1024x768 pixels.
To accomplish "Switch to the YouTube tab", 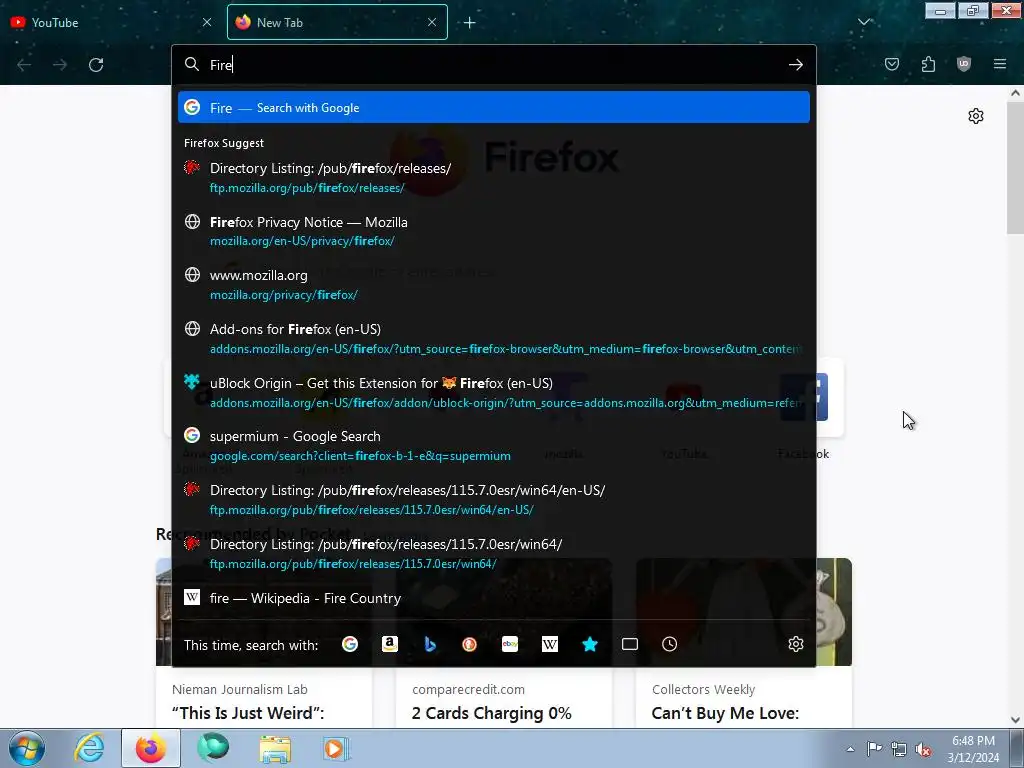I will [104, 22].
